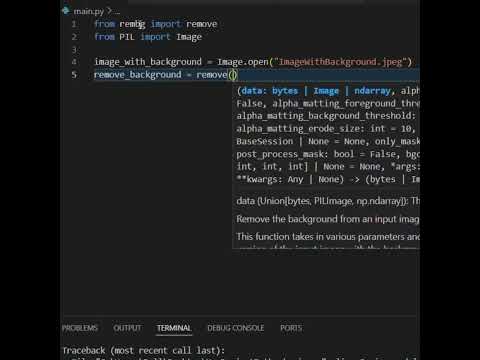
Task: Select main.py in the breadcrumb
Action: click(x=89, y=12)
